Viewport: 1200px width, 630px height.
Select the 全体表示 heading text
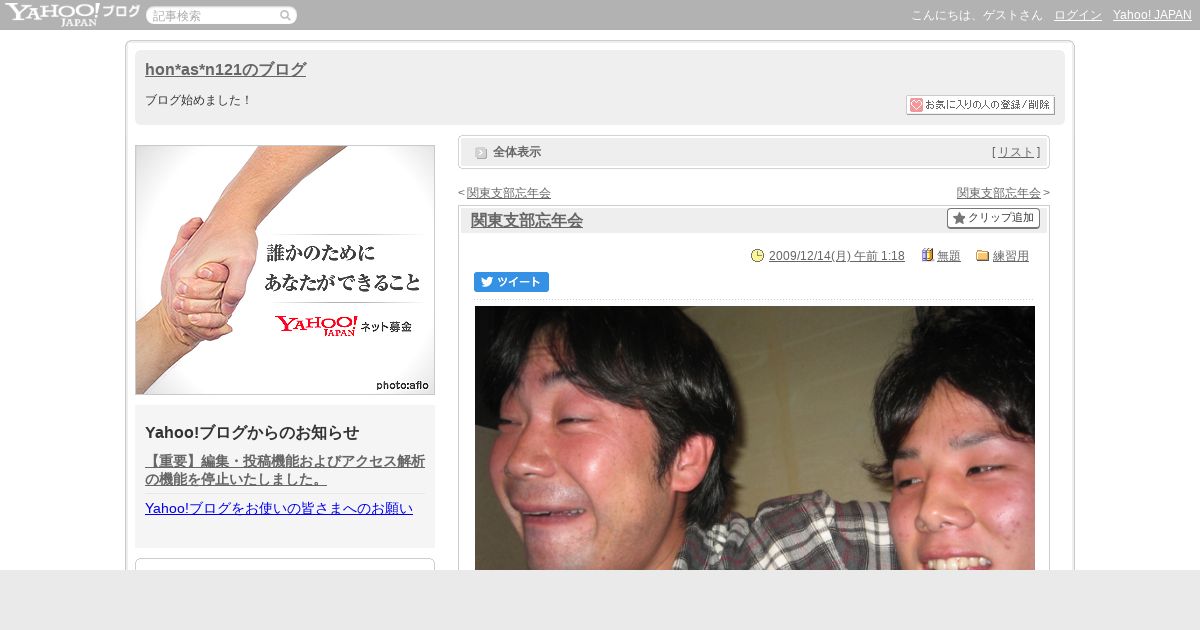517,152
